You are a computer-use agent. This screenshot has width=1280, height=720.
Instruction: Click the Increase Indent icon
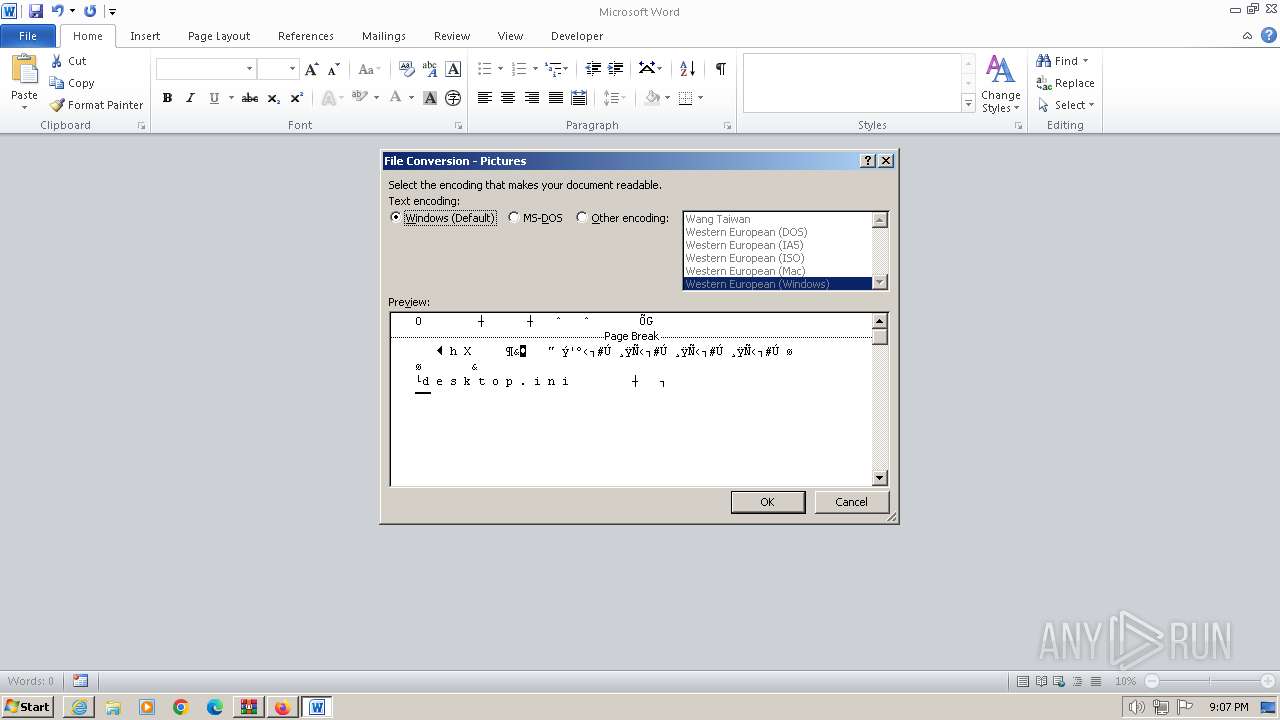[616, 69]
